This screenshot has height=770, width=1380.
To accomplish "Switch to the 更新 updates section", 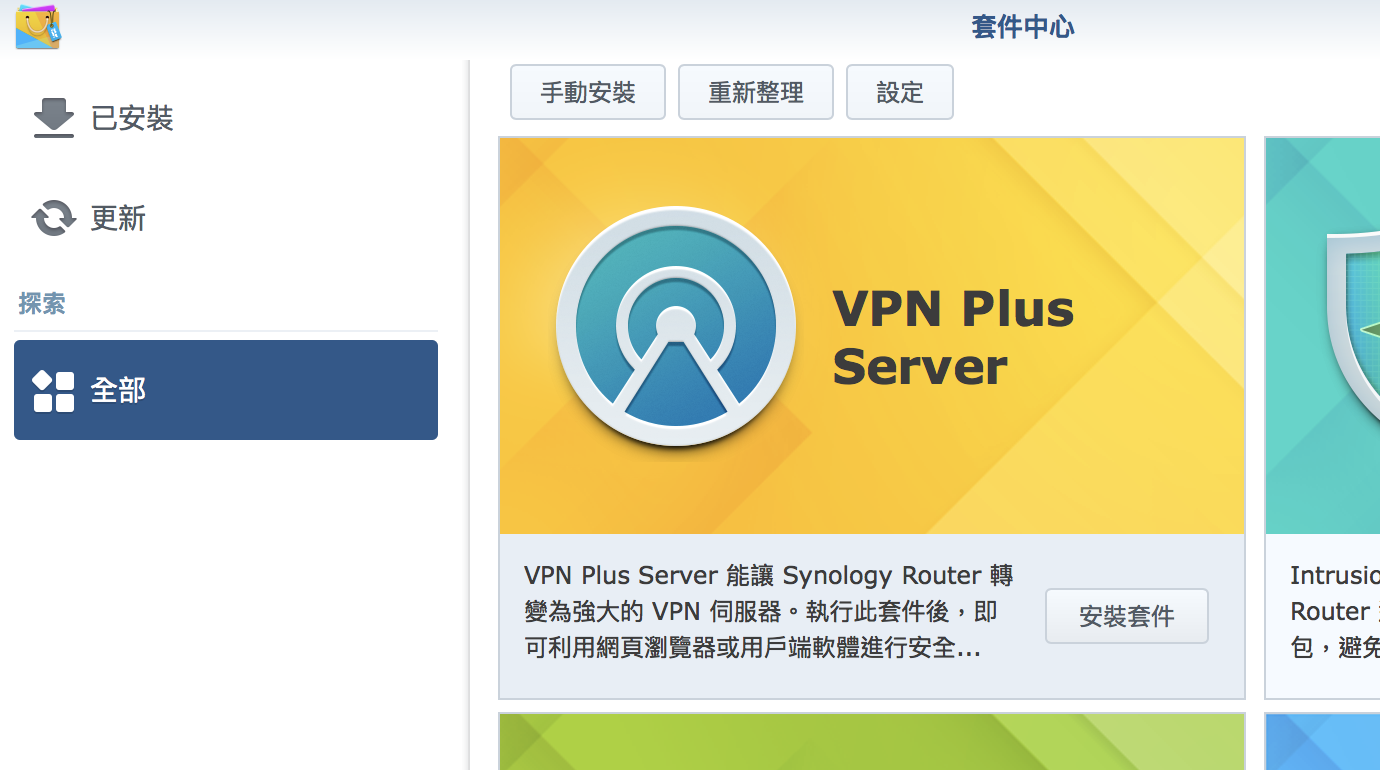I will click(118, 218).
